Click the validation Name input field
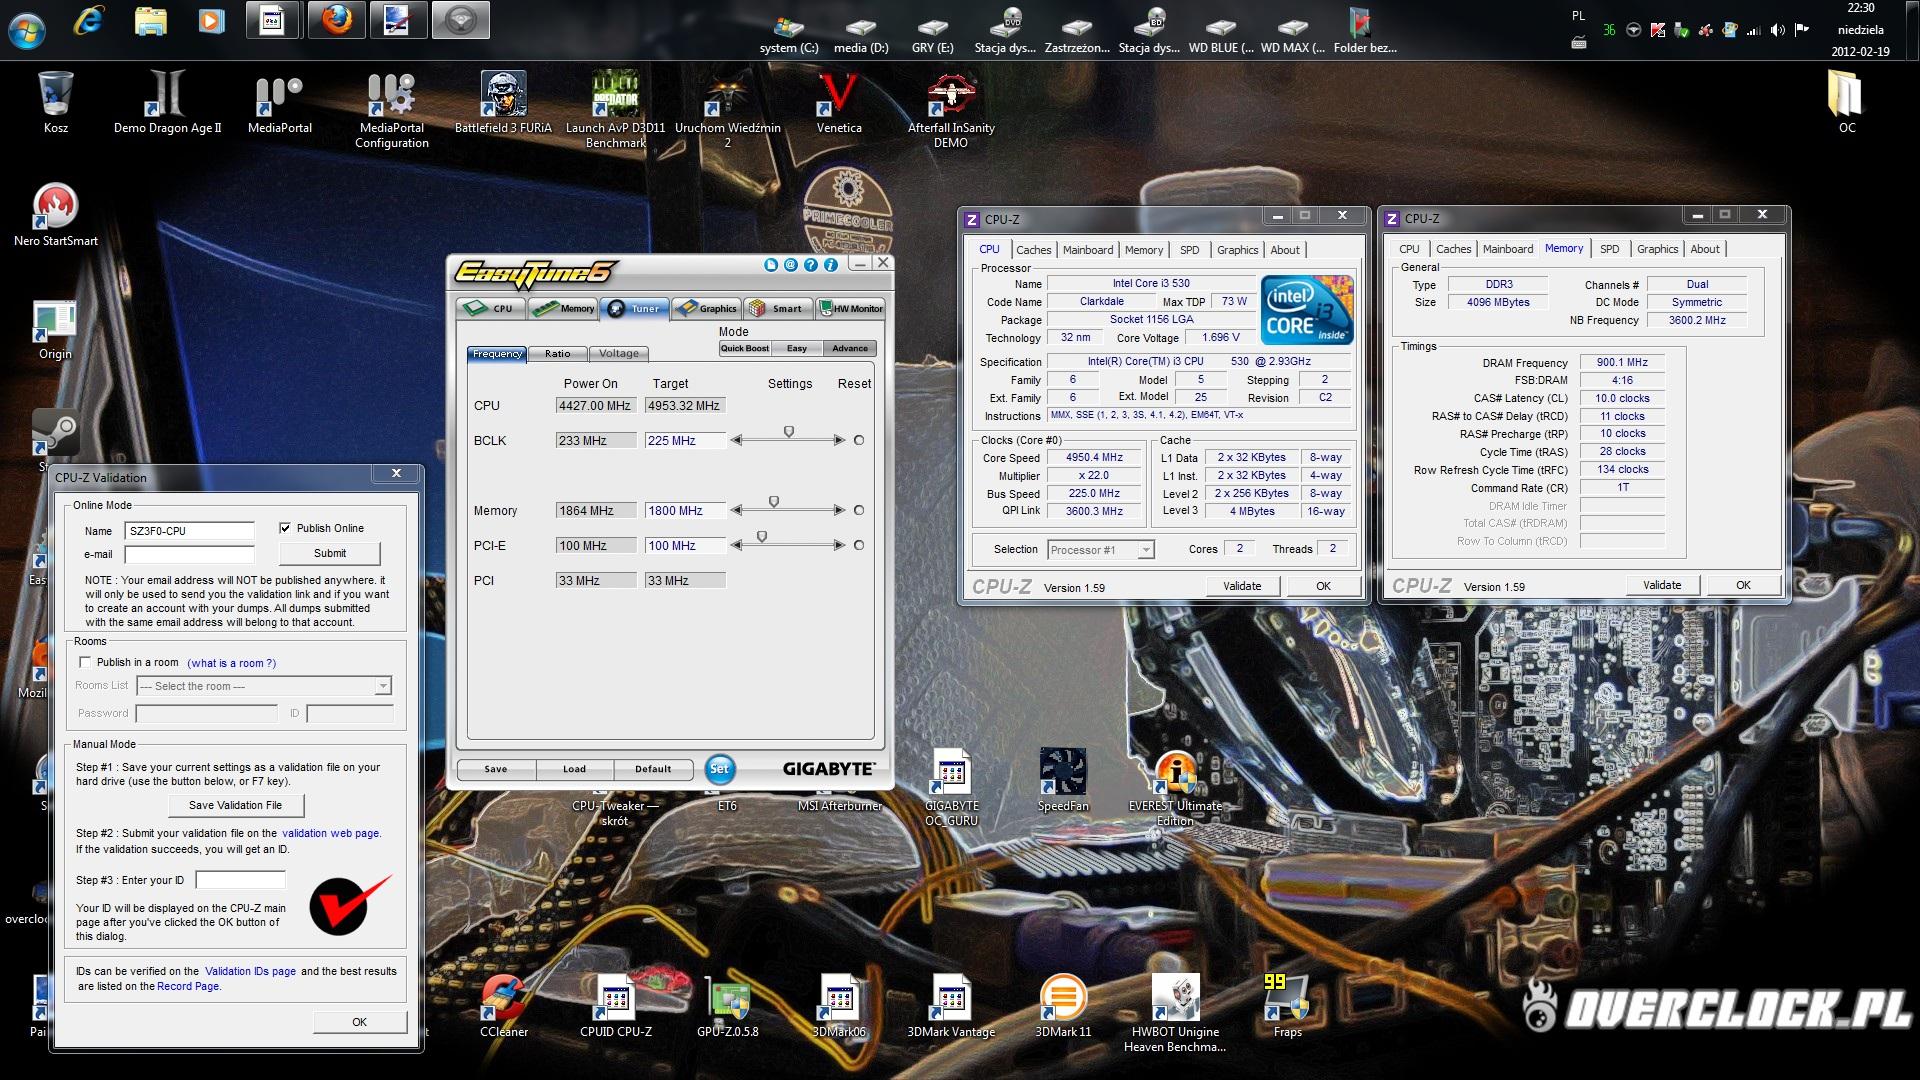The image size is (1920, 1080). click(189, 531)
